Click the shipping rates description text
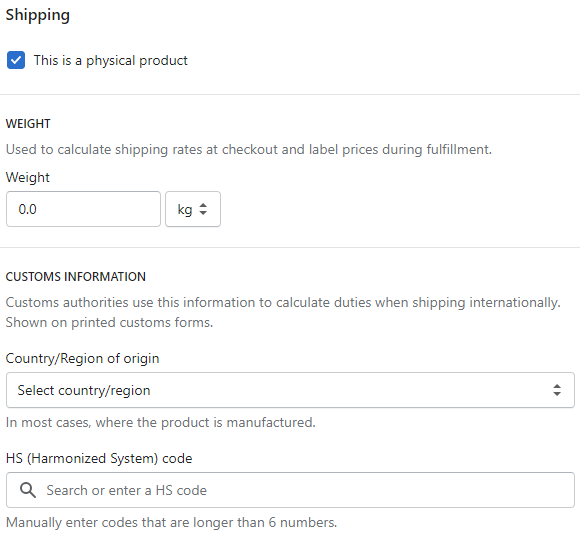This screenshot has width=580, height=541. 249,149
